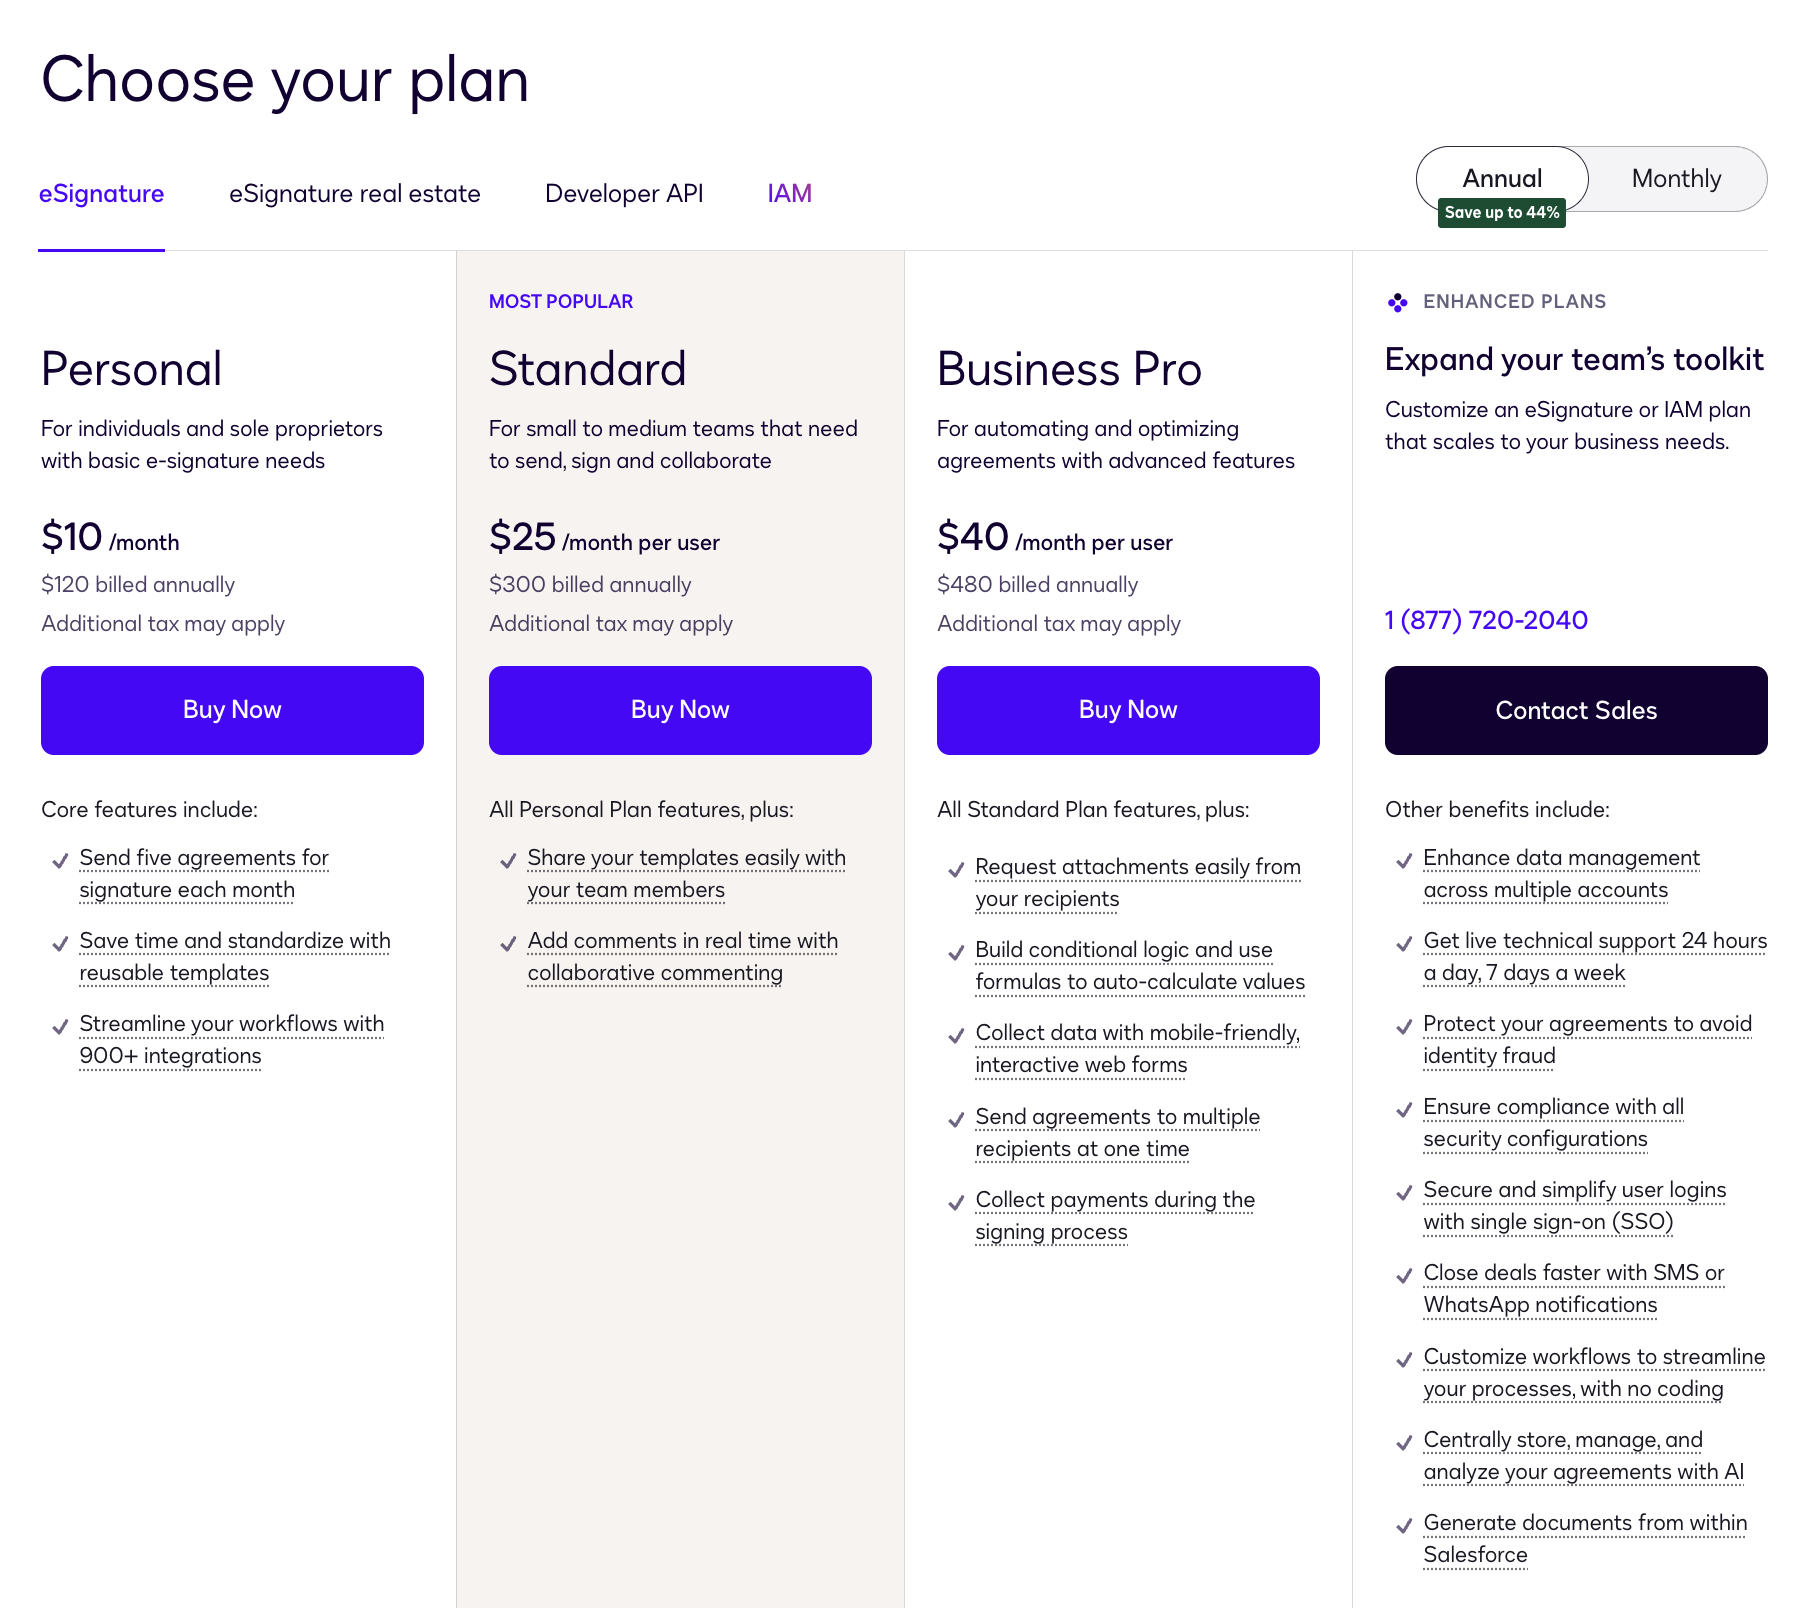The image size is (1810, 1608).
Task: Switch to the Developer API tab
Action: click(x=624, y=194)
